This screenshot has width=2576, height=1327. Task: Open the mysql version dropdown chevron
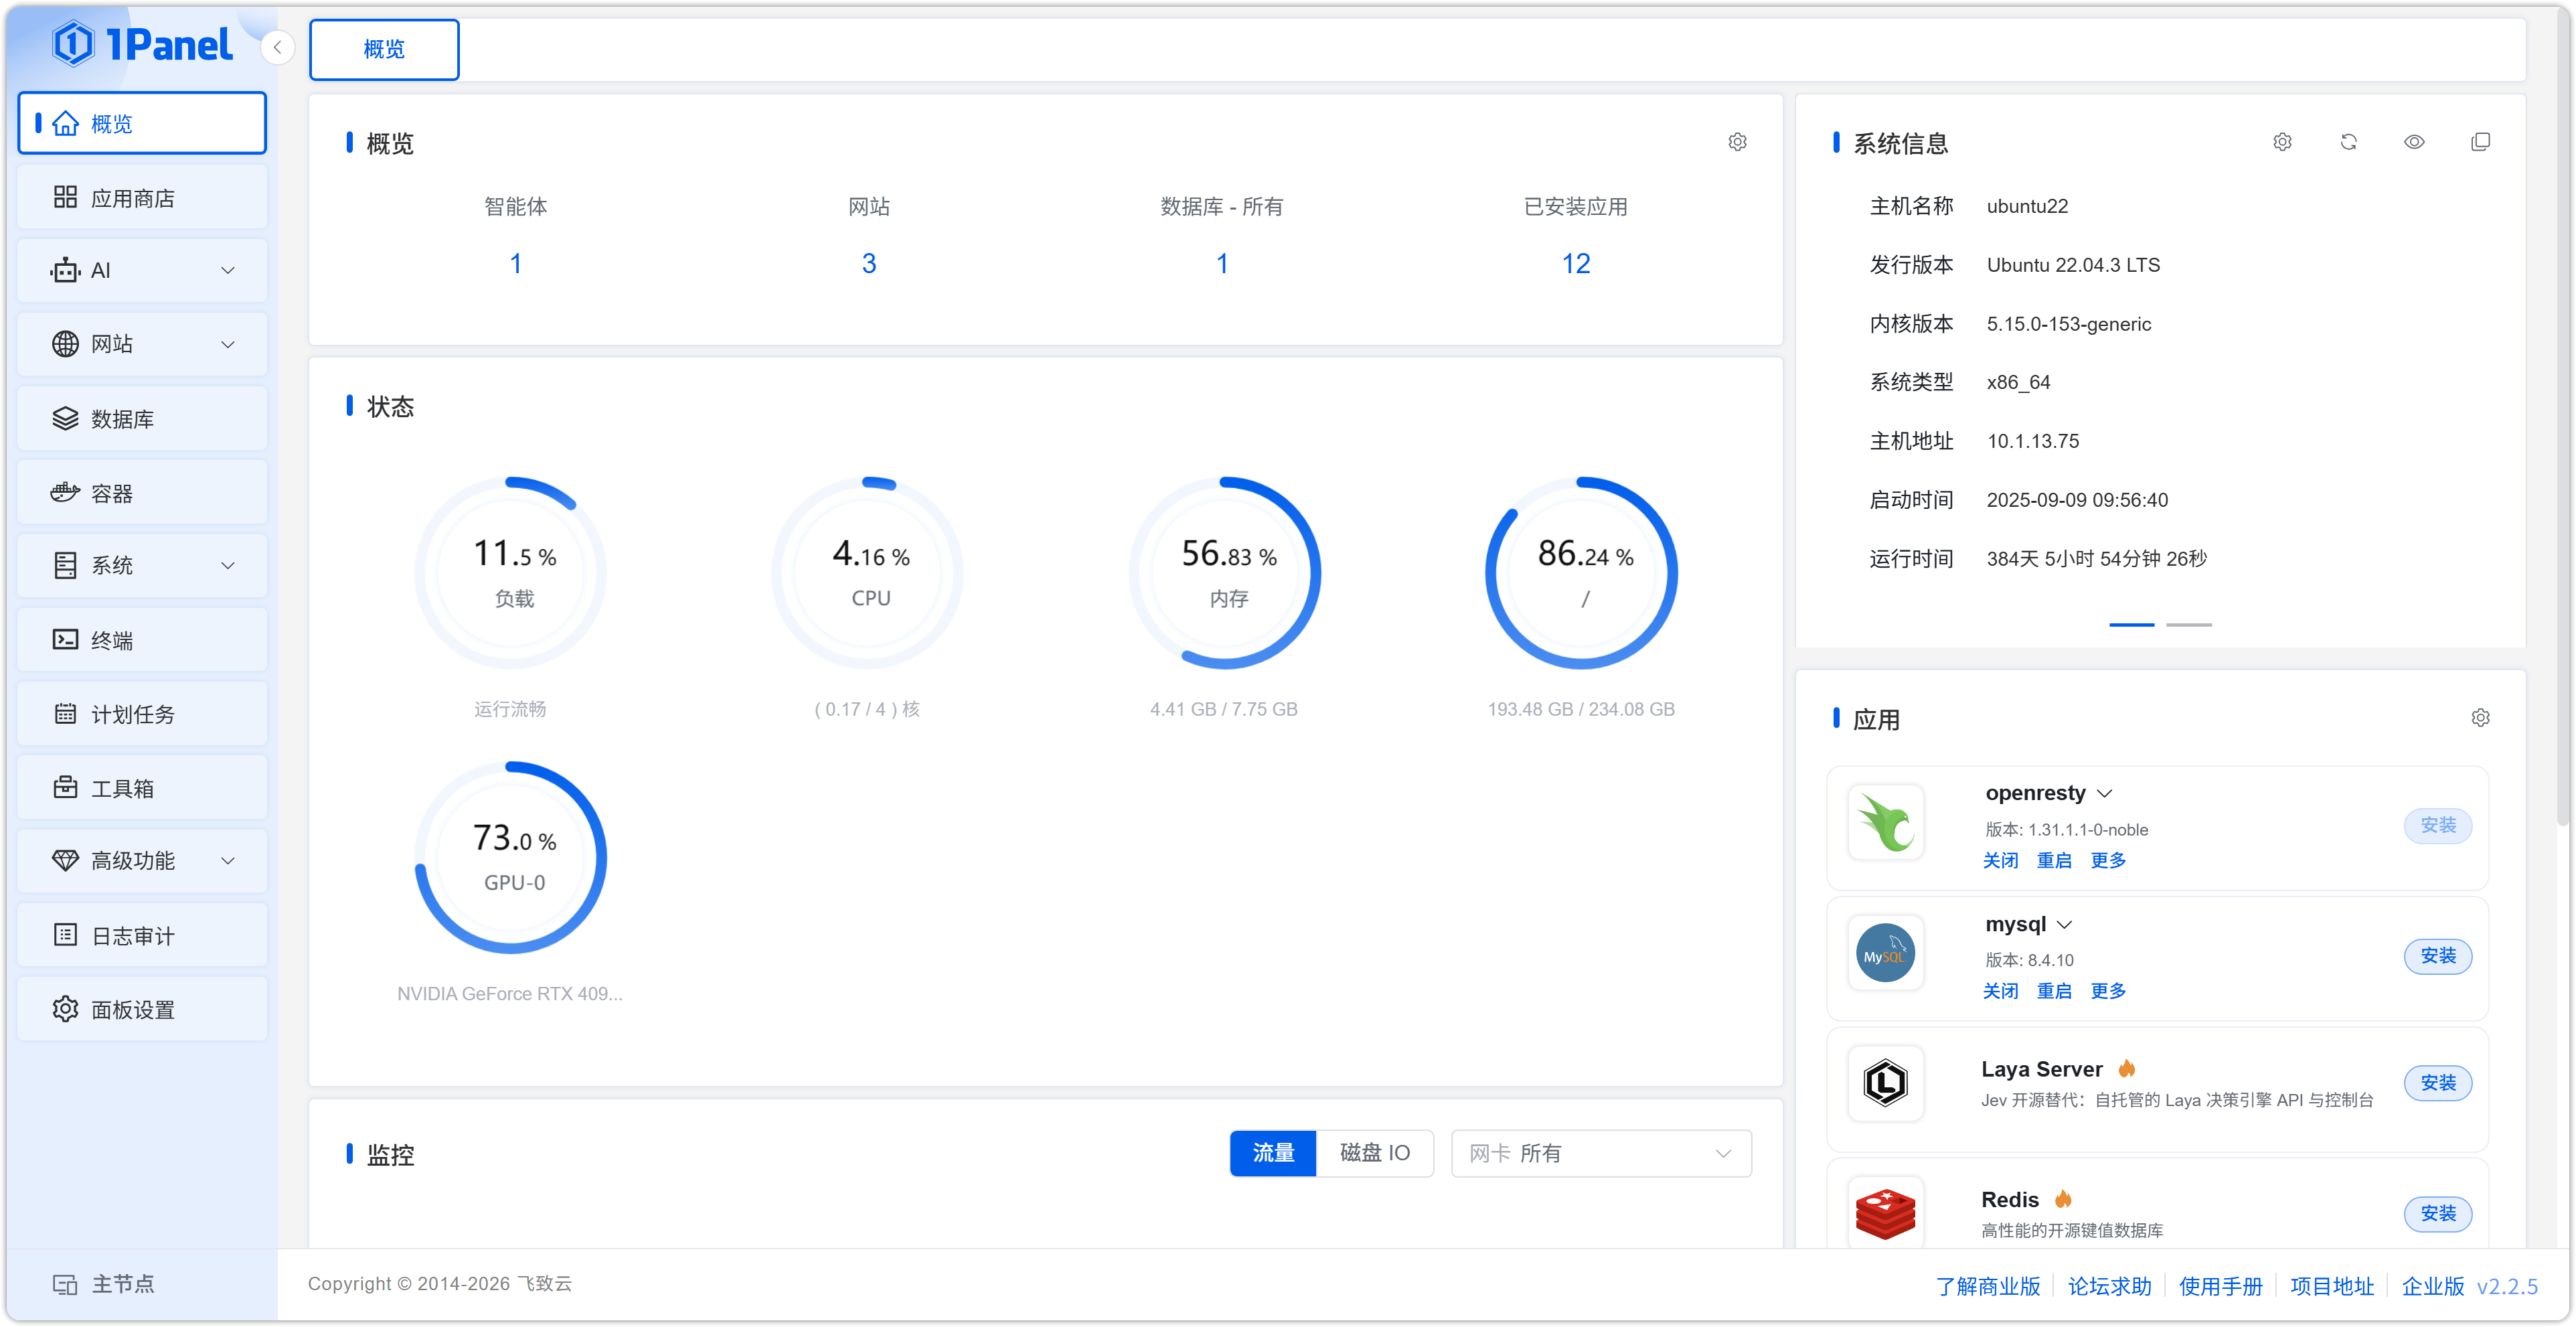click(2065, 925)
